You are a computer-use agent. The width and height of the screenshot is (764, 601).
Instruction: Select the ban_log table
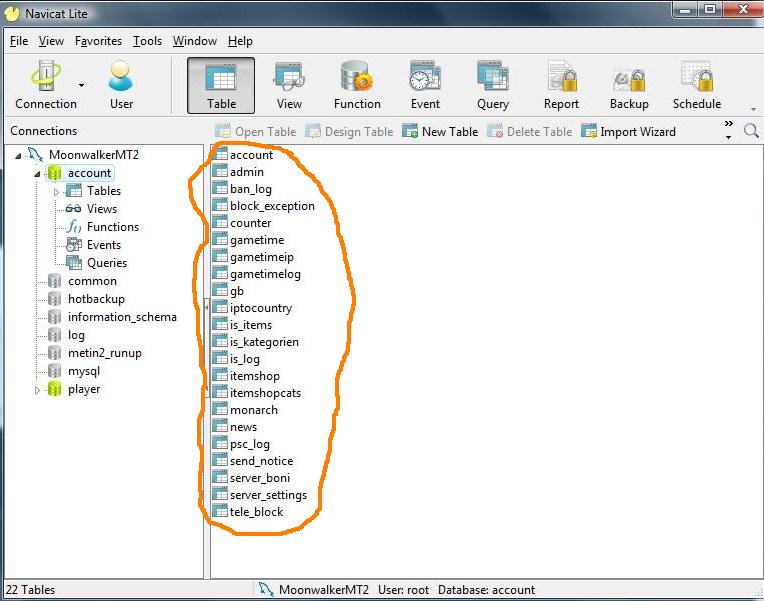coord(243,189)
